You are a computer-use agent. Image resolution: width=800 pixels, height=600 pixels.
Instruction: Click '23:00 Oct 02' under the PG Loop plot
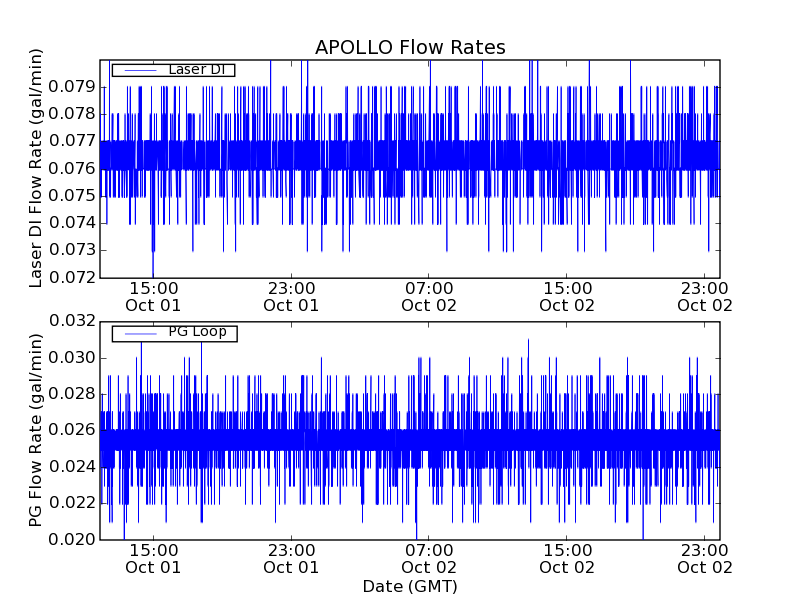click(705, 559)
